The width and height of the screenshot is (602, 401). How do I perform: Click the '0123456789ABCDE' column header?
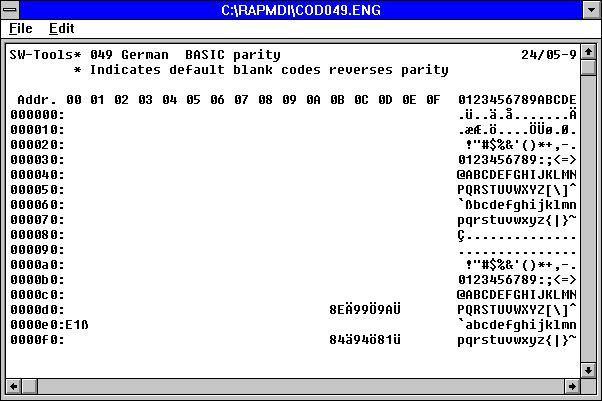coord(517,100)
